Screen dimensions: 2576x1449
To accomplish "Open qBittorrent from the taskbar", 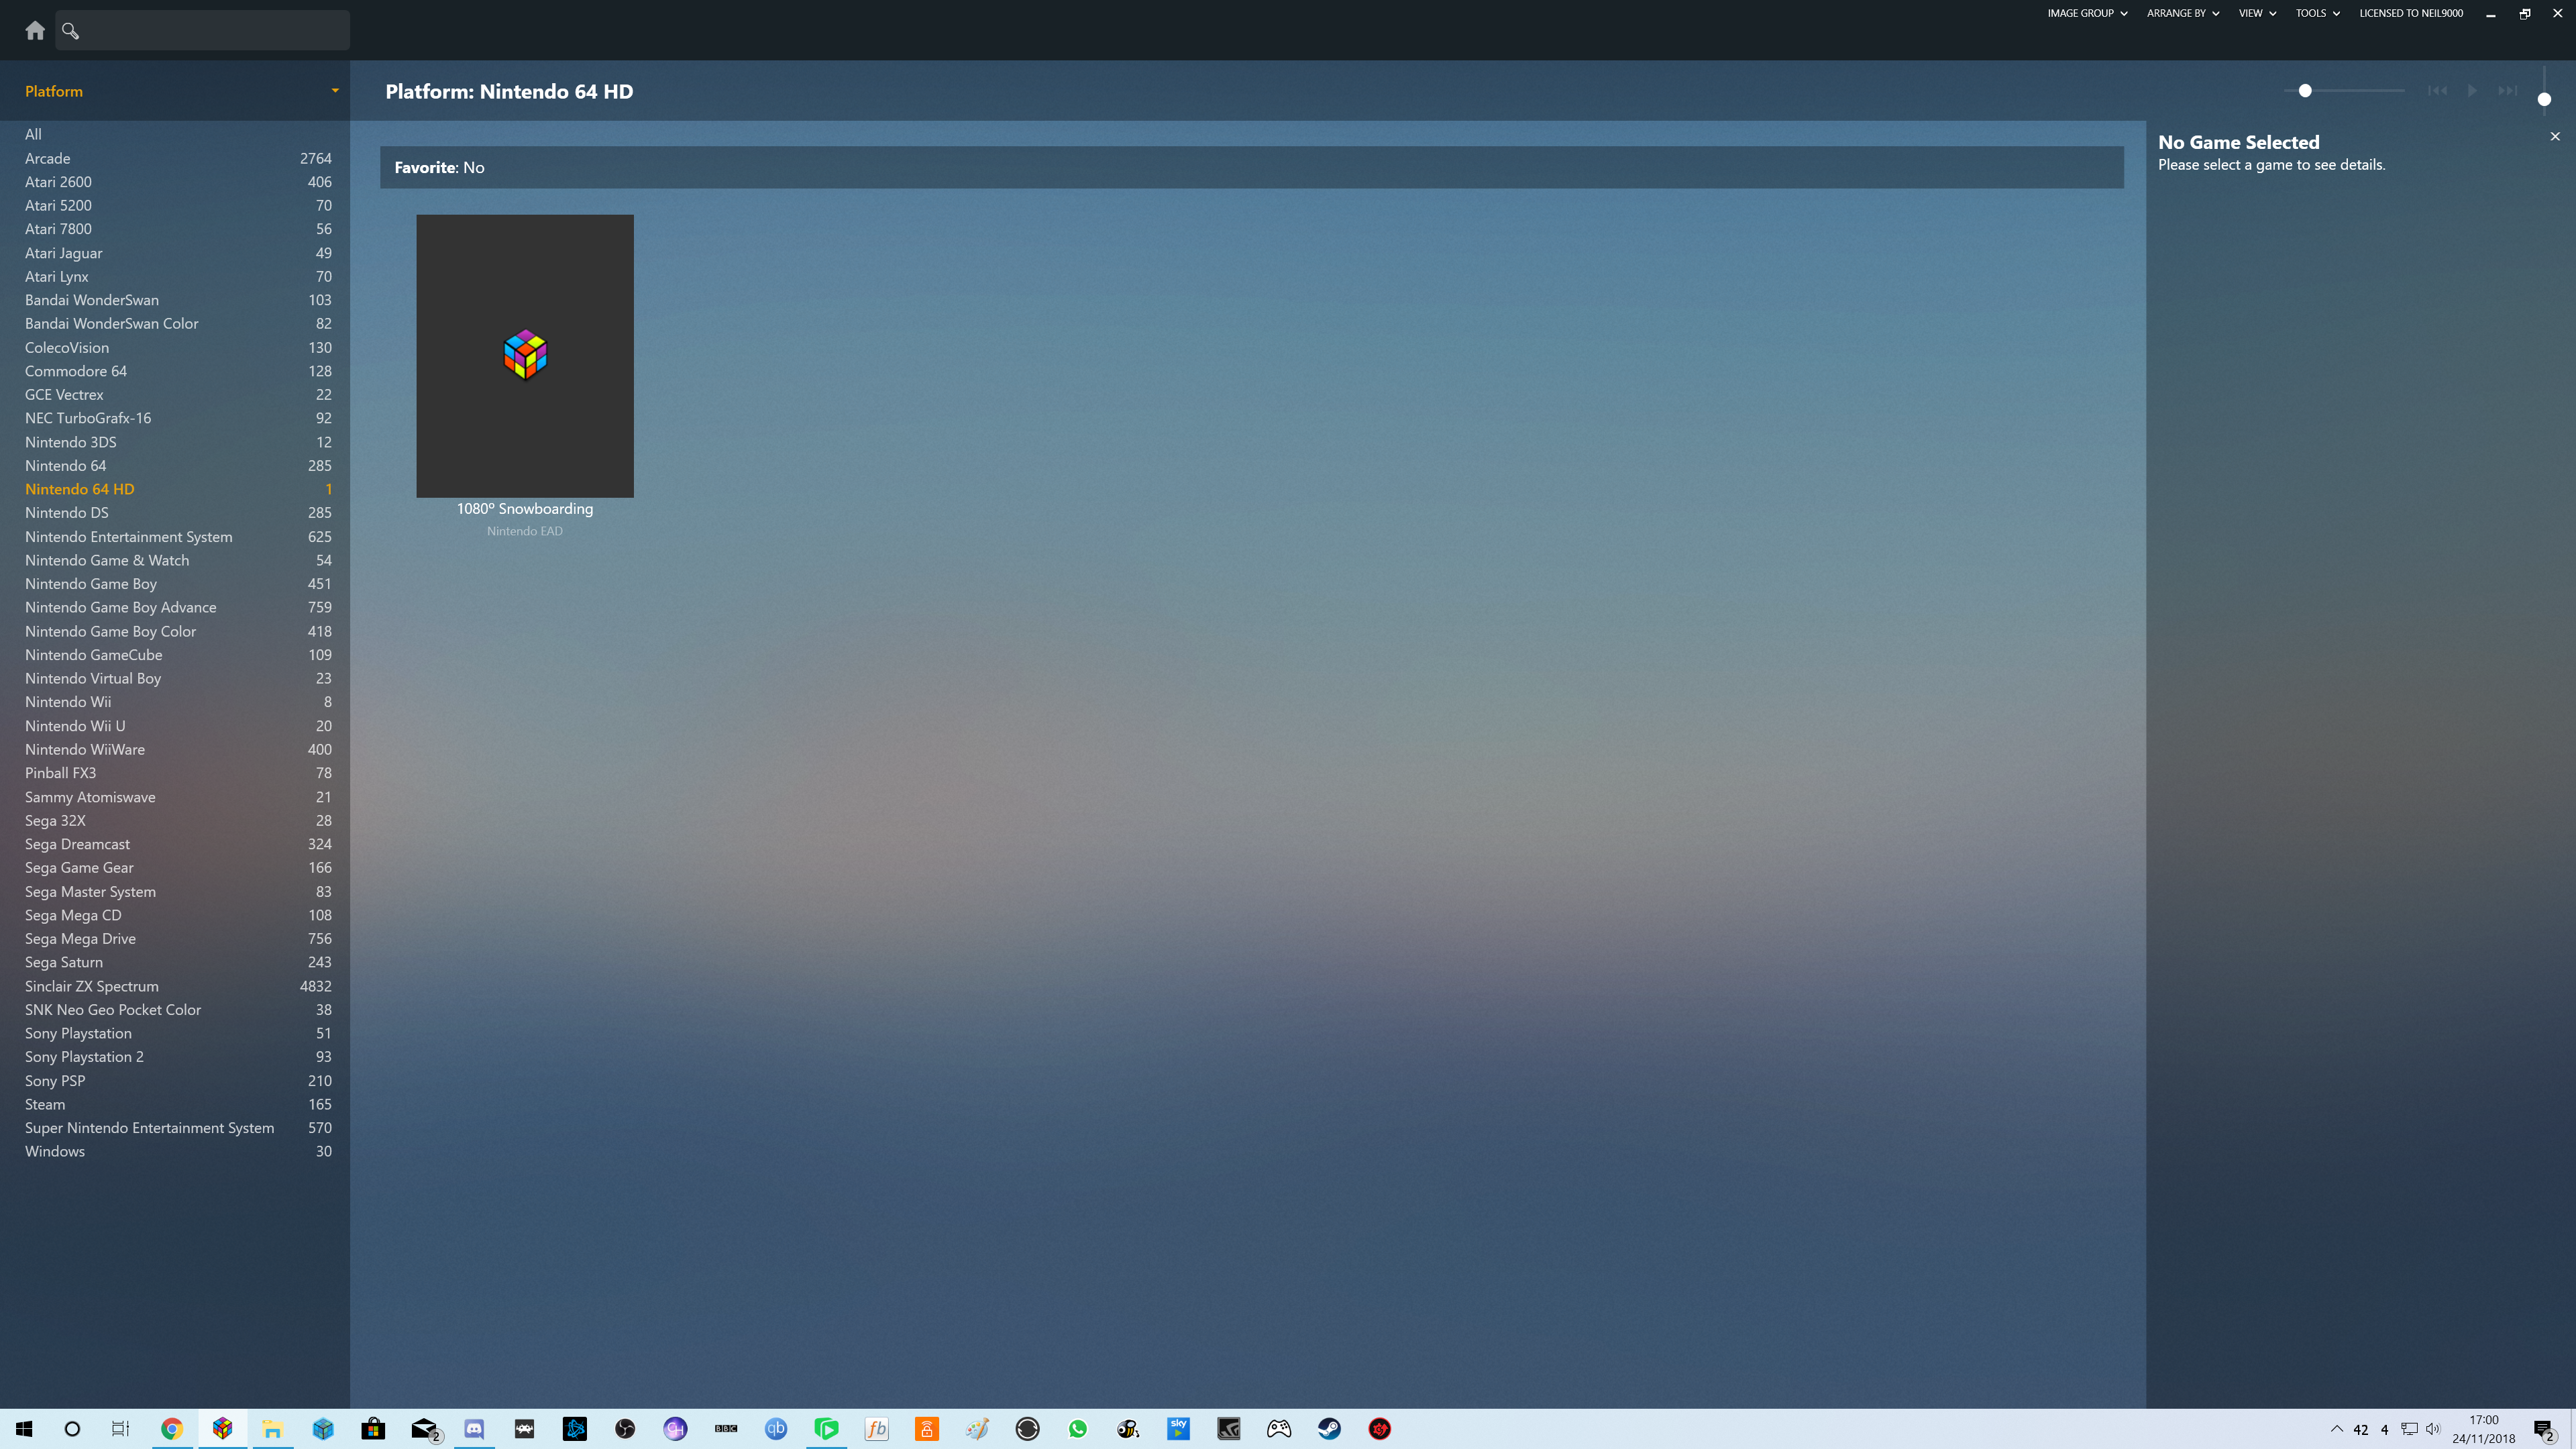I will 776,1429.
